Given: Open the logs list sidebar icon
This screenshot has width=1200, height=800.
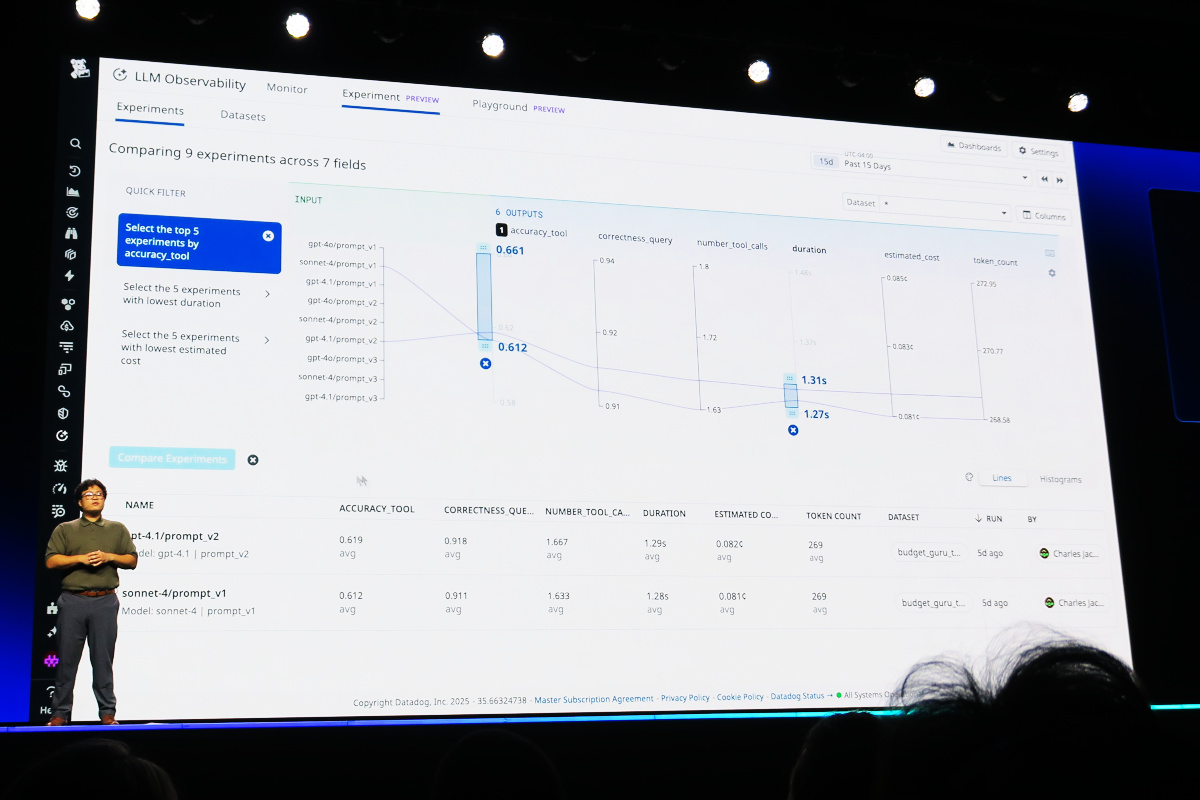Looking at the screenshot, I should [66, 347].
